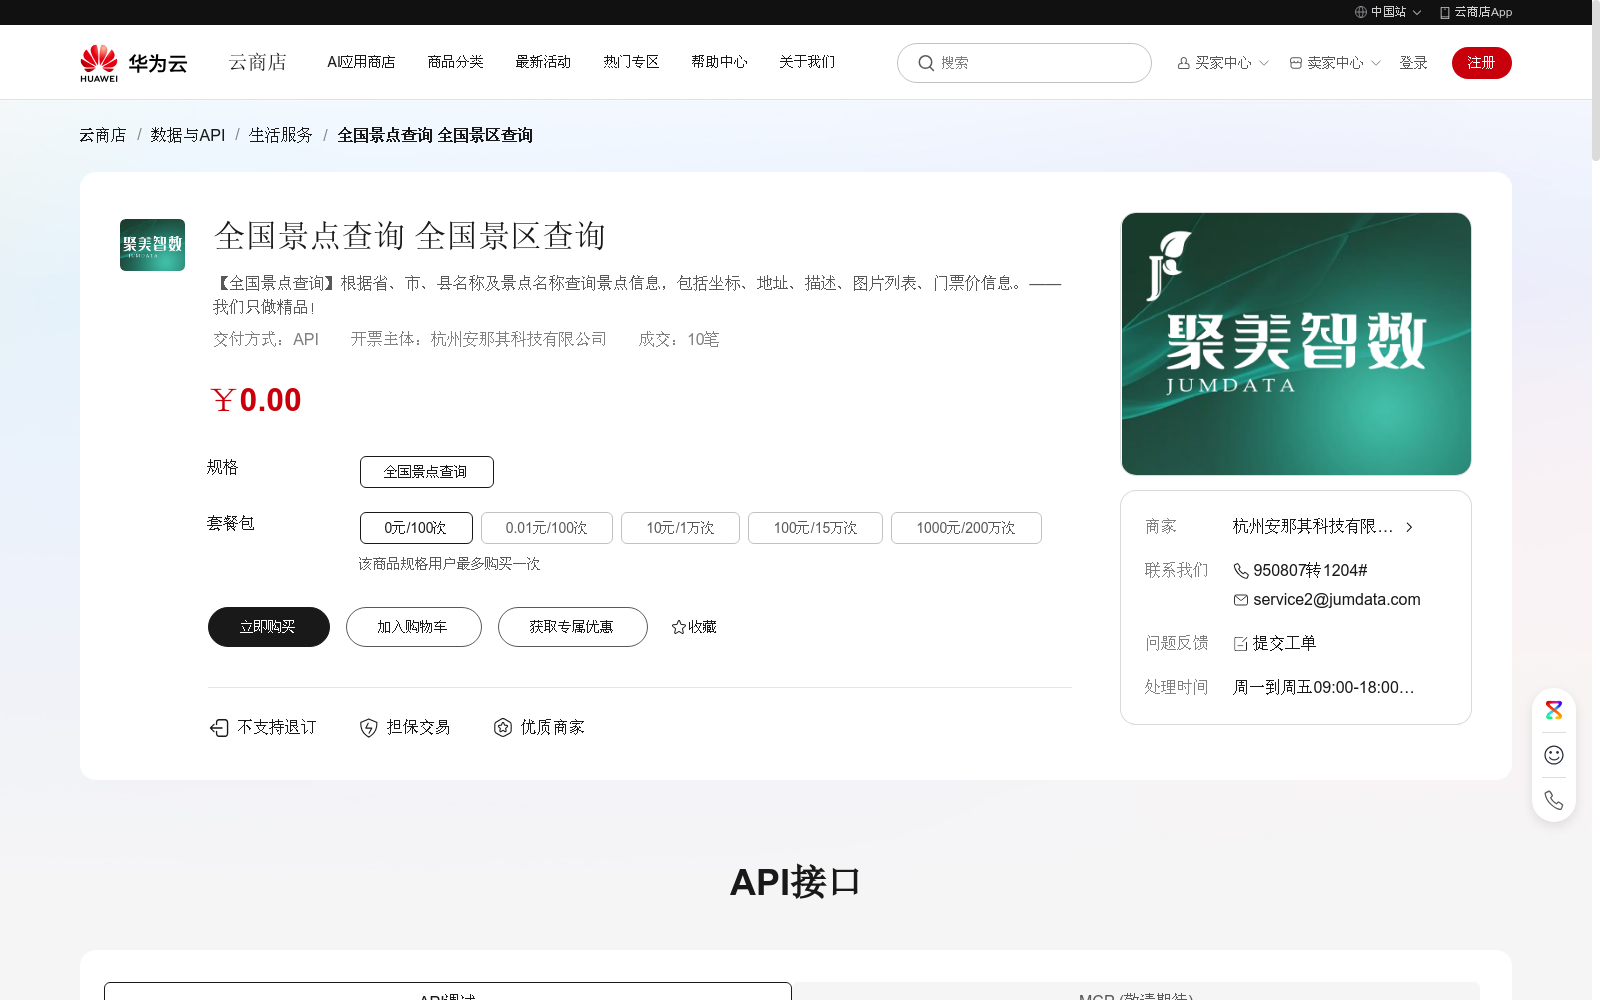Click the 周一到周五09:00-18:00 processing time text
This screenshot has height=1000, width=1600.
coord(1323,688)
